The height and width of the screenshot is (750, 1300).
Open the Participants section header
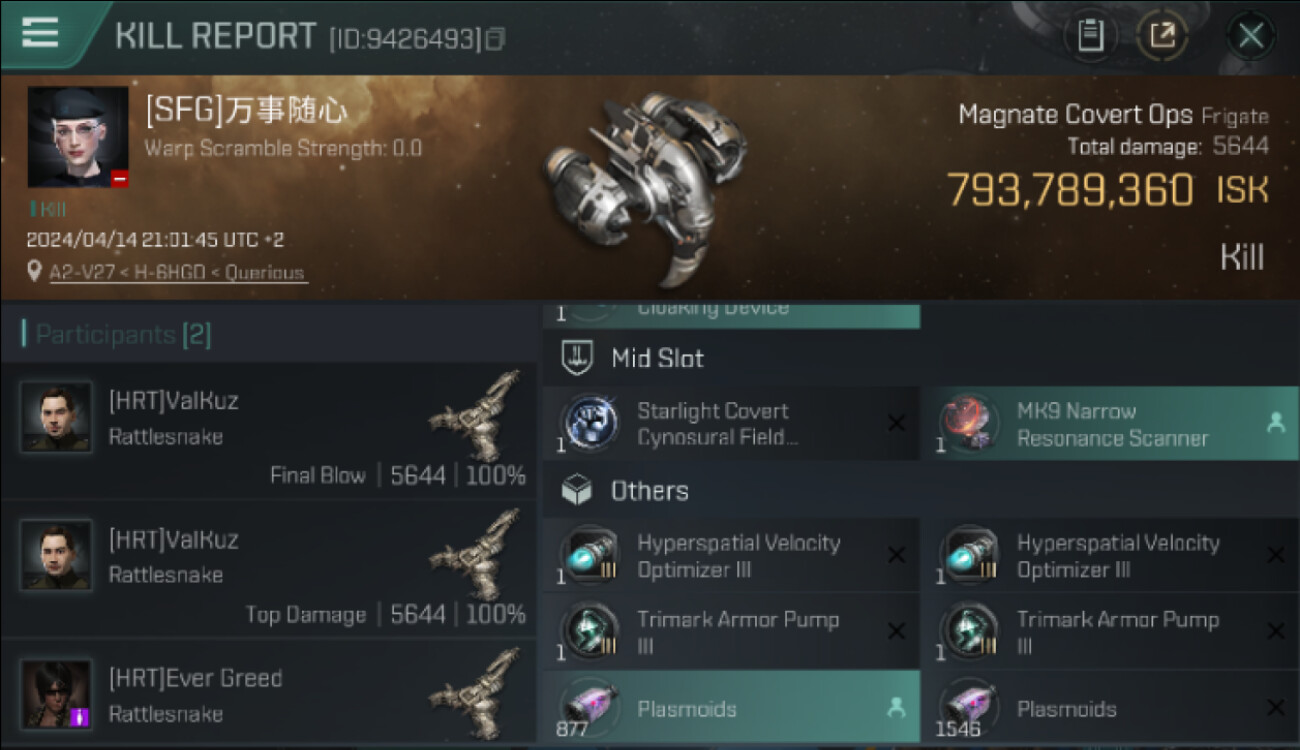[116, 334]
